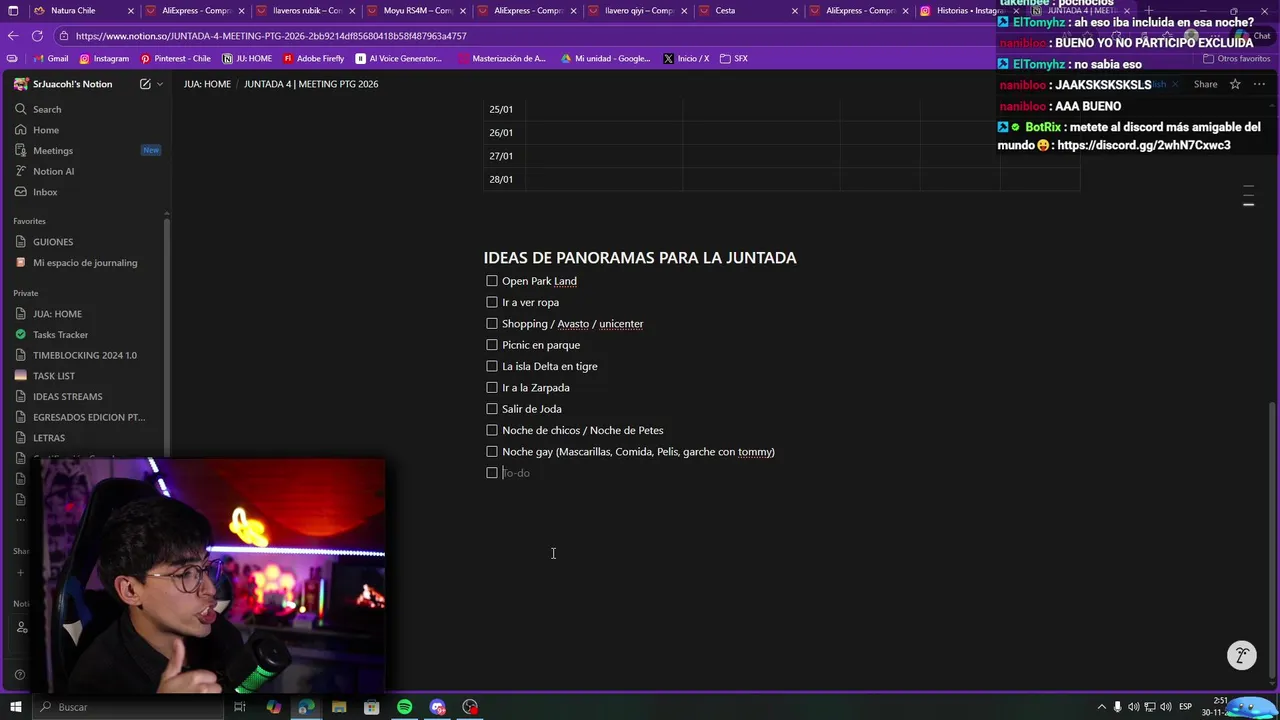Open Microsoft Store from the taskbar
The width and height of the screenshot is (1280, 720).
tap(371, 707)
